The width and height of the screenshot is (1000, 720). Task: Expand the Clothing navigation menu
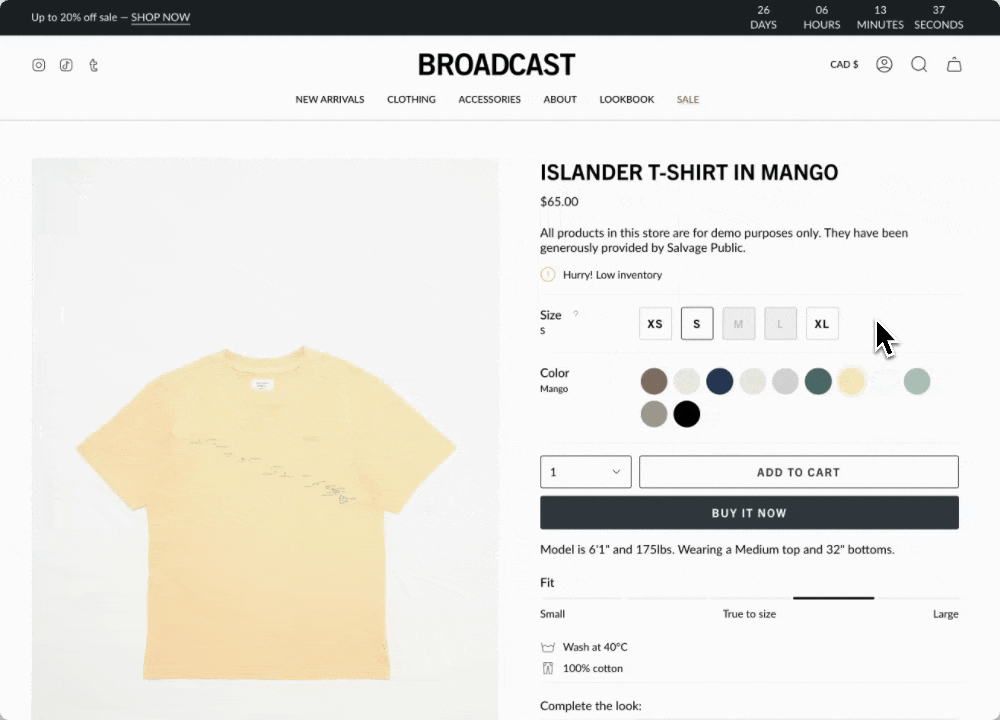click(x=411, y=99)
